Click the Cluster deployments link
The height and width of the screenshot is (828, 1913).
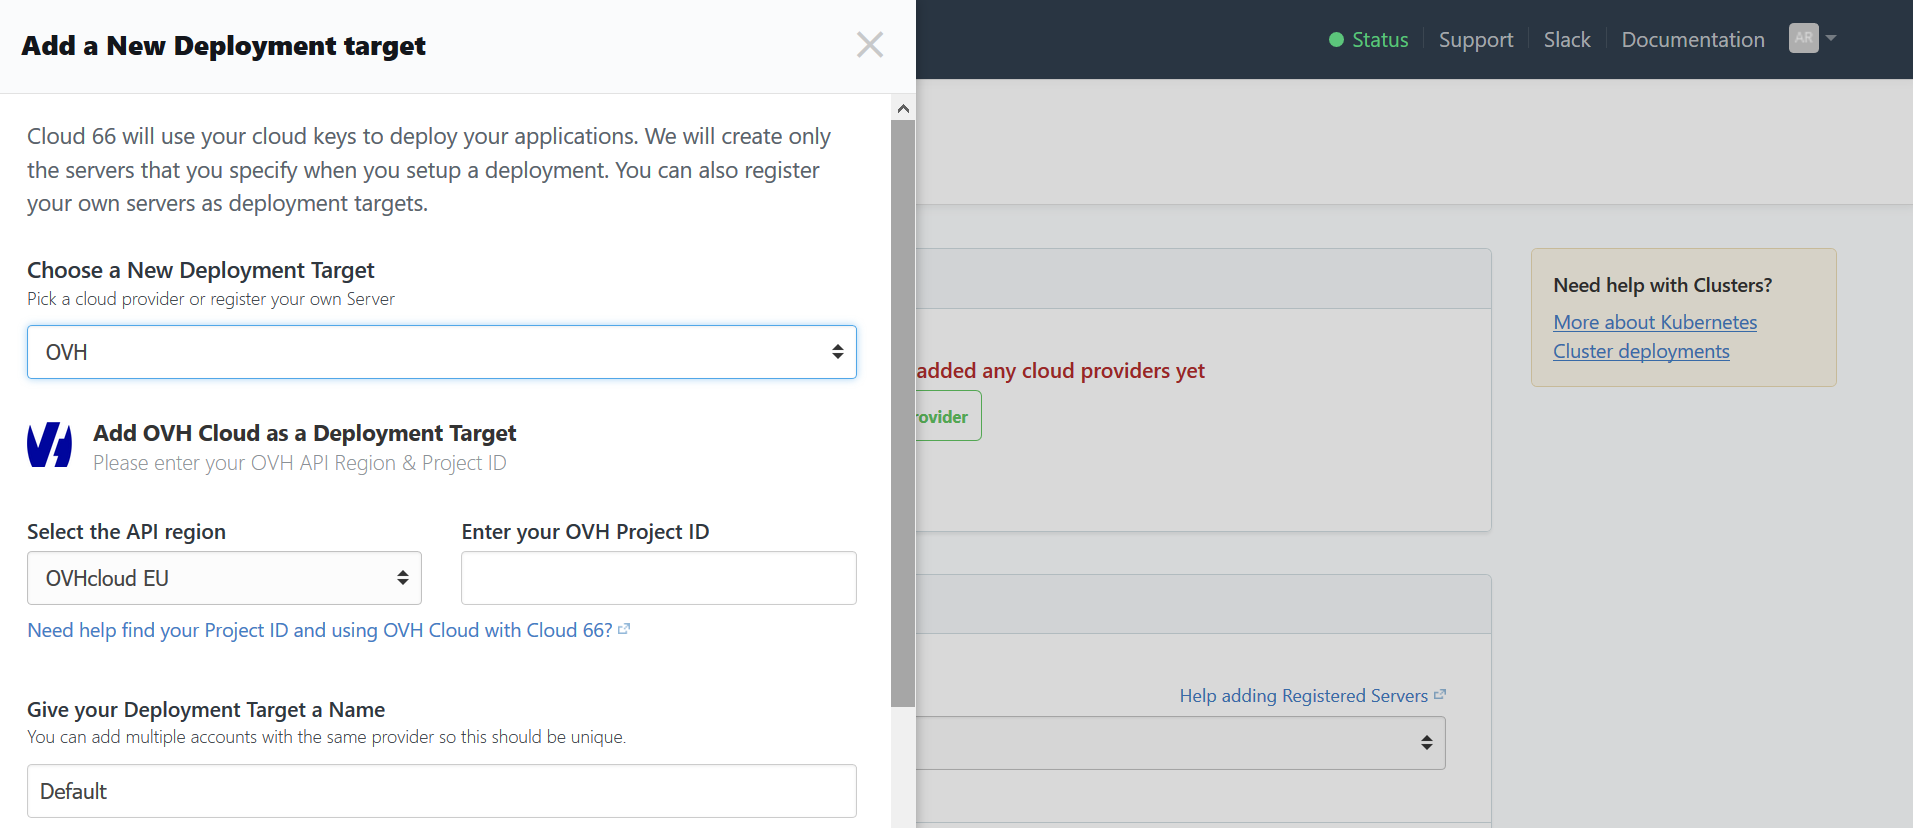pyautogui.click(x=1640, y=351)
